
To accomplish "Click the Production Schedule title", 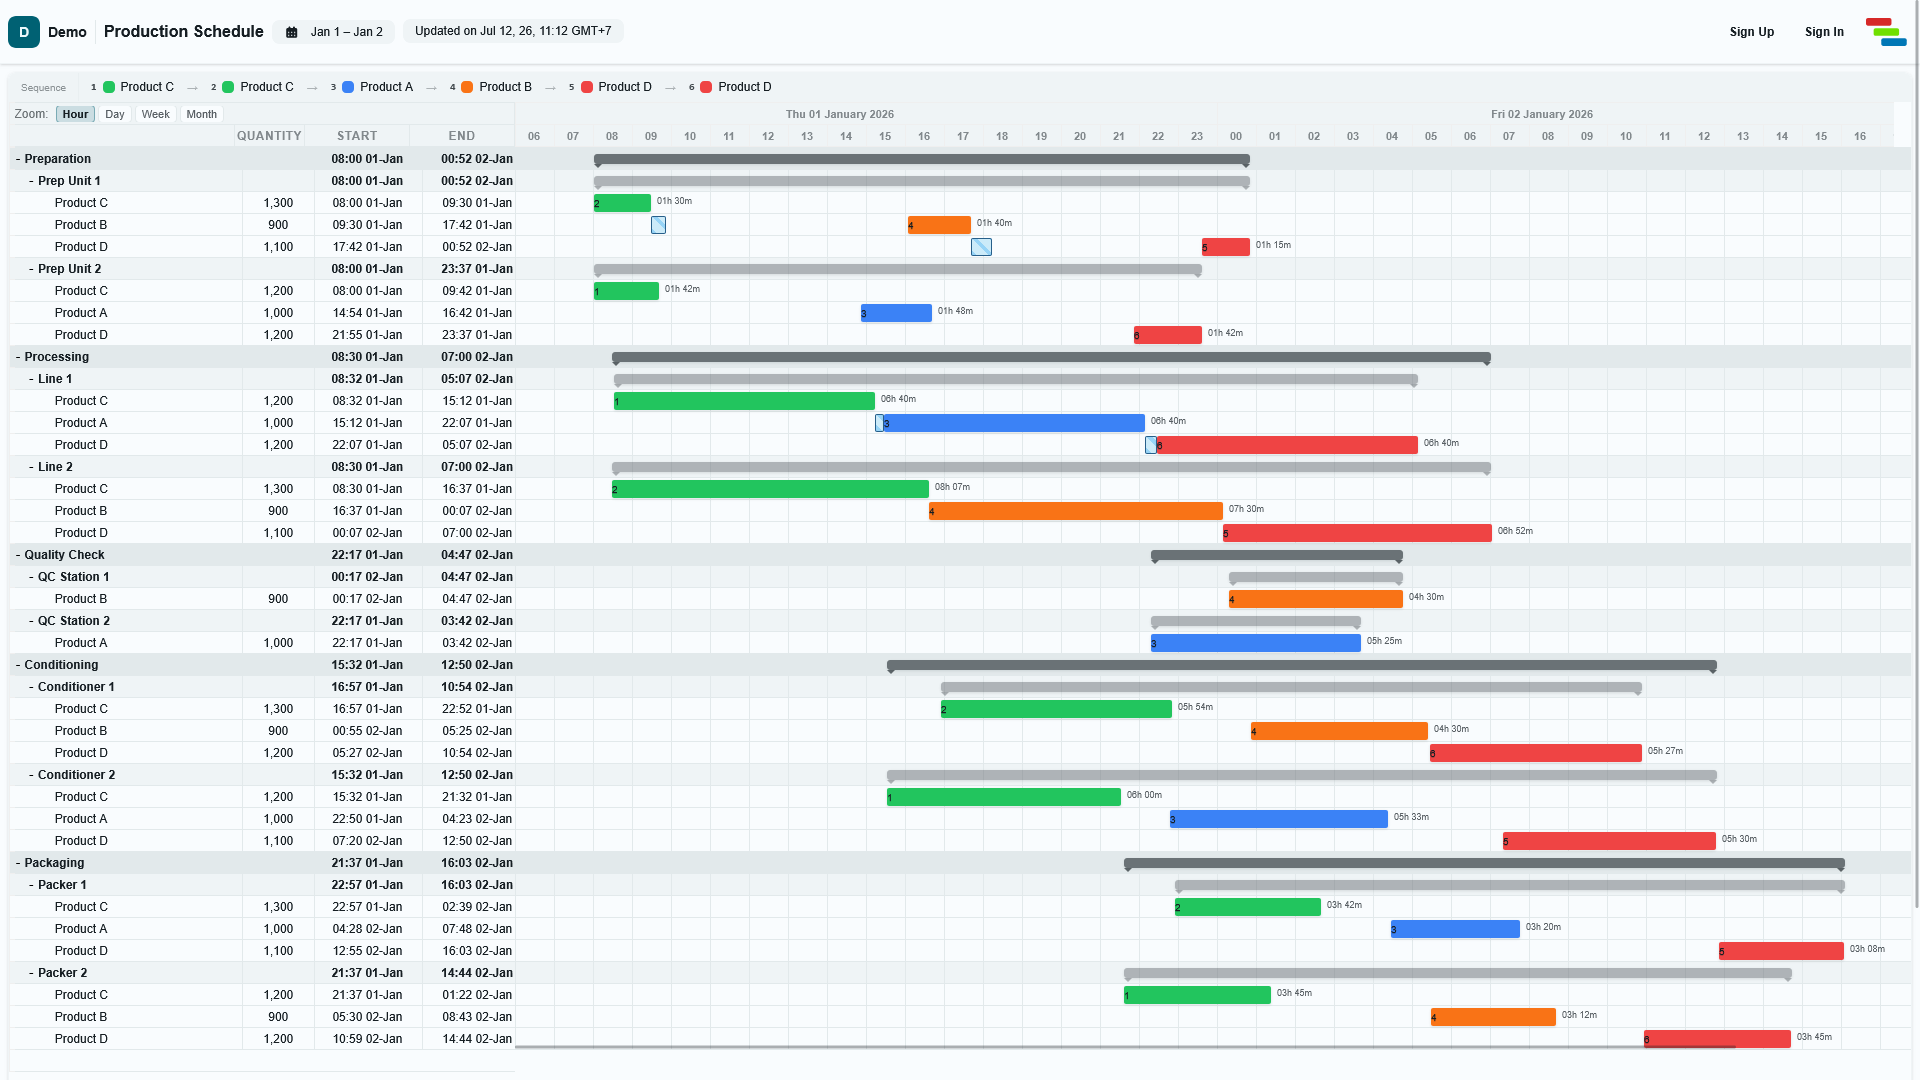I will tap(184, 31).
